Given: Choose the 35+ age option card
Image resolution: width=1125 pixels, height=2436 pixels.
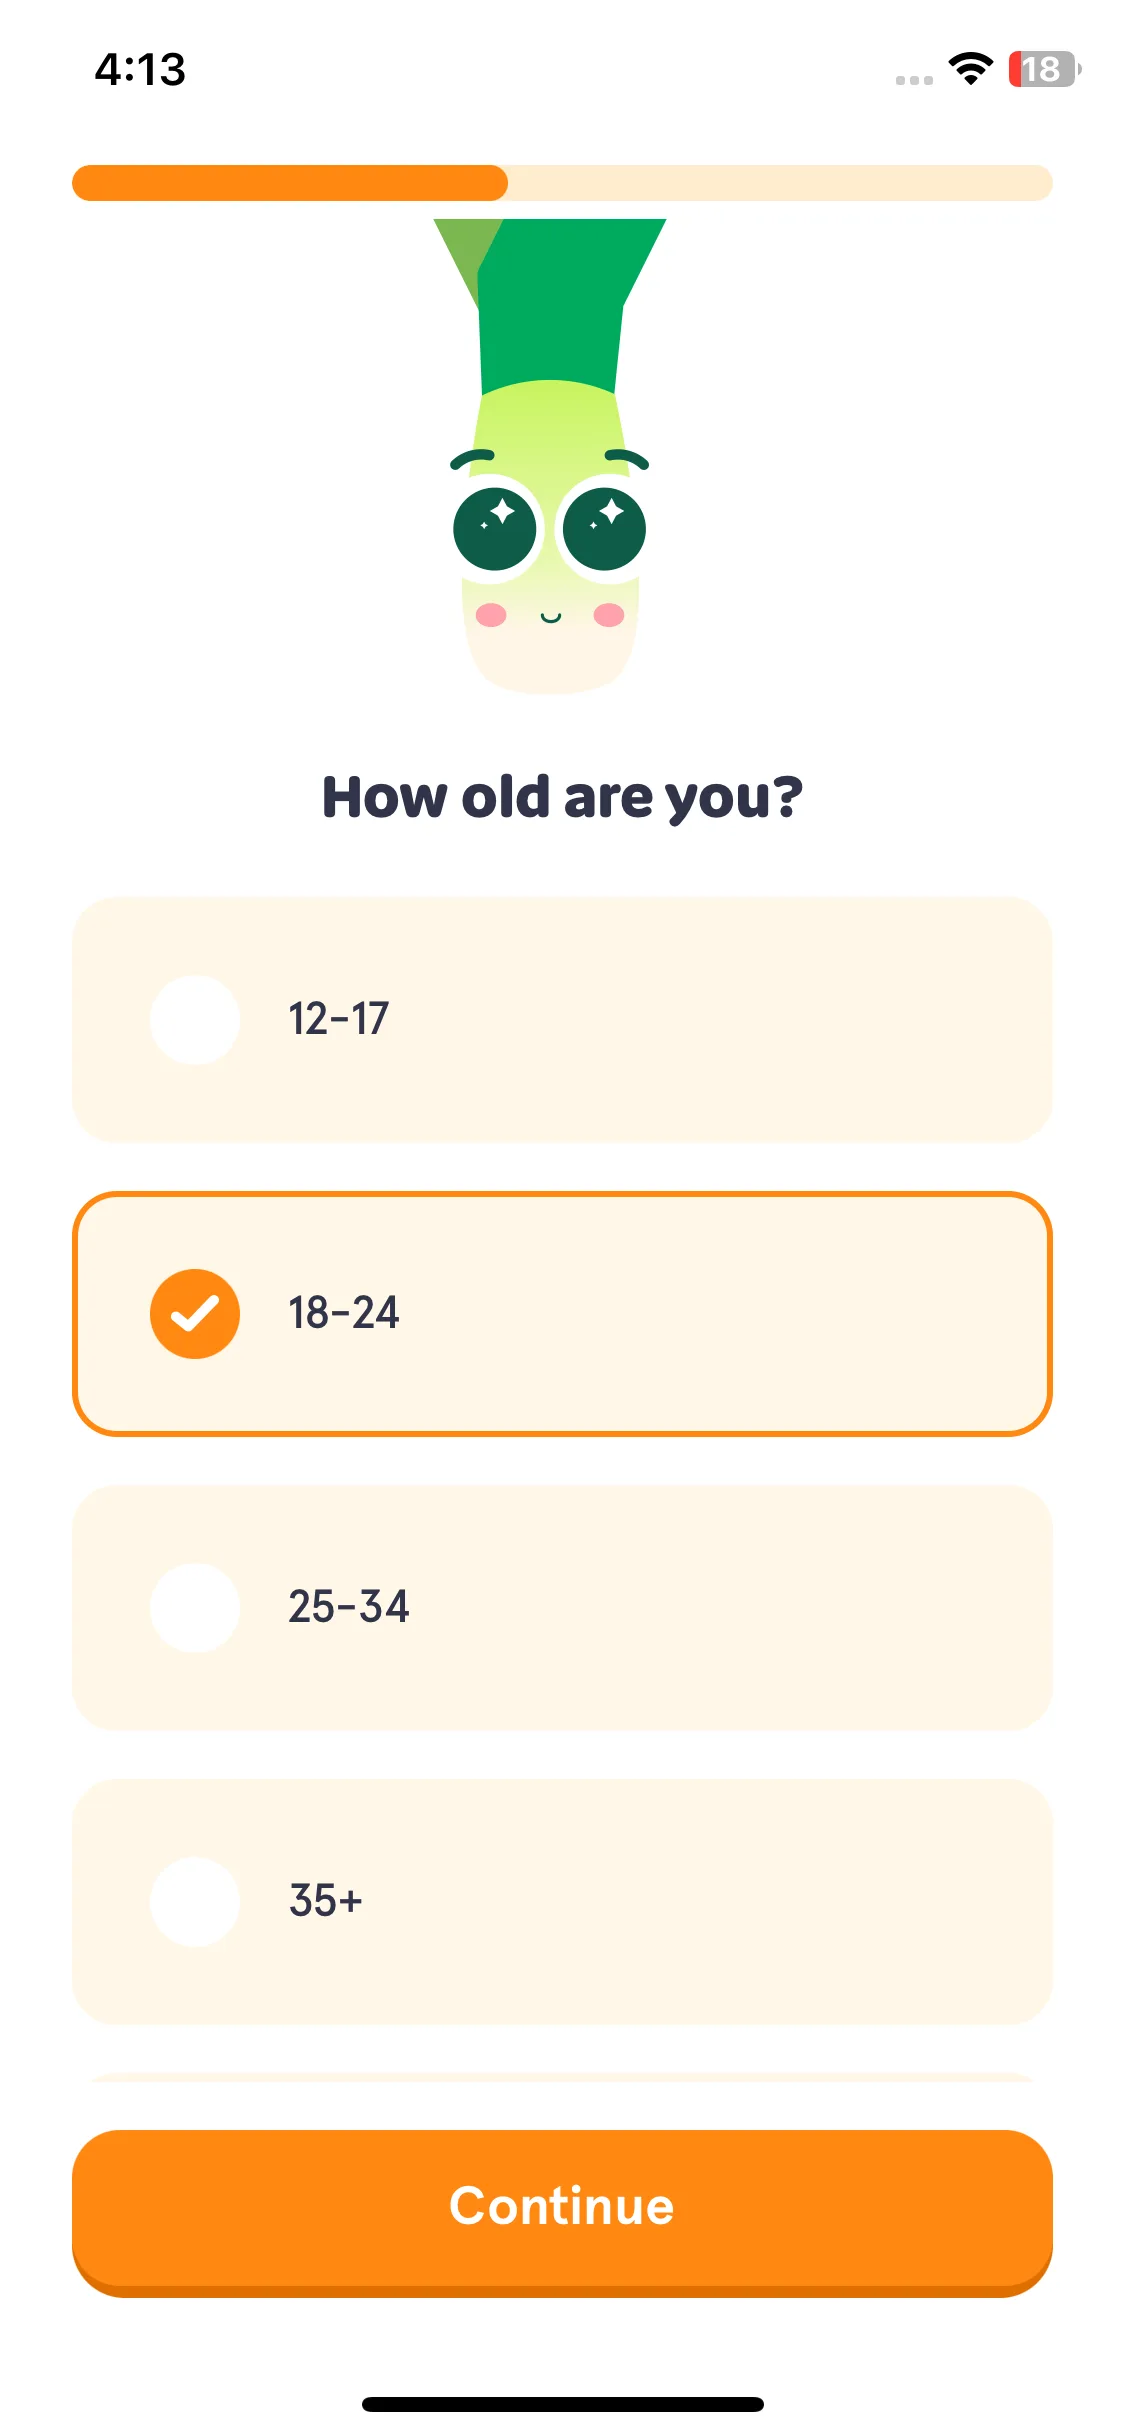Looking at the screenshot, I should 562,1901.
